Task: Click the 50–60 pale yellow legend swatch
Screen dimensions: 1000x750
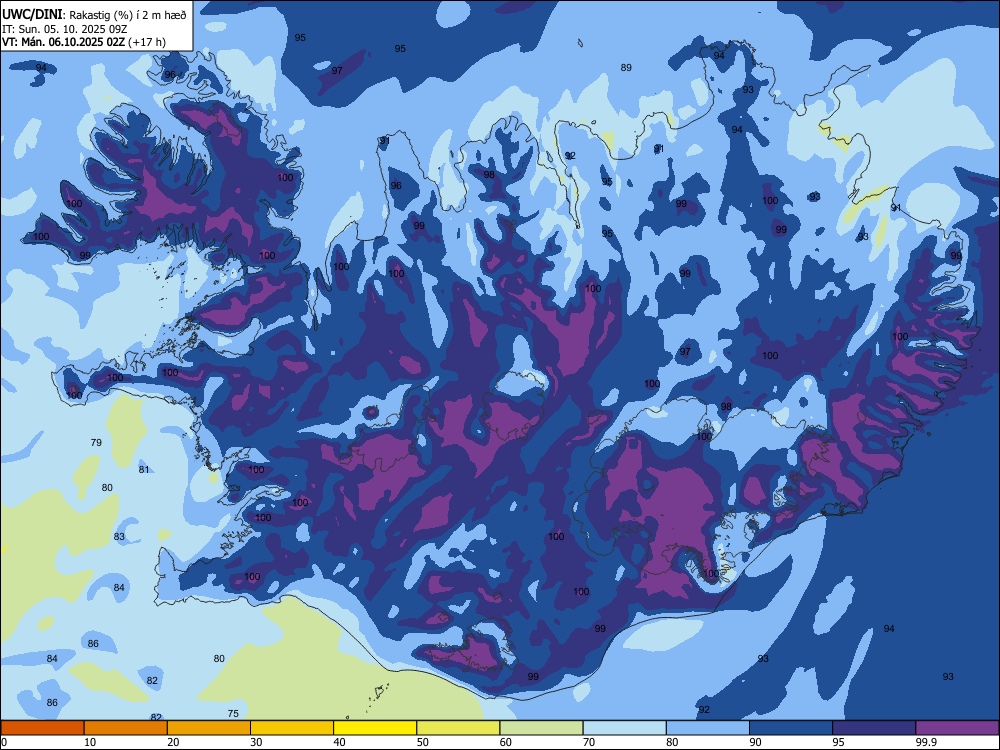Action: tap(458, 728)
